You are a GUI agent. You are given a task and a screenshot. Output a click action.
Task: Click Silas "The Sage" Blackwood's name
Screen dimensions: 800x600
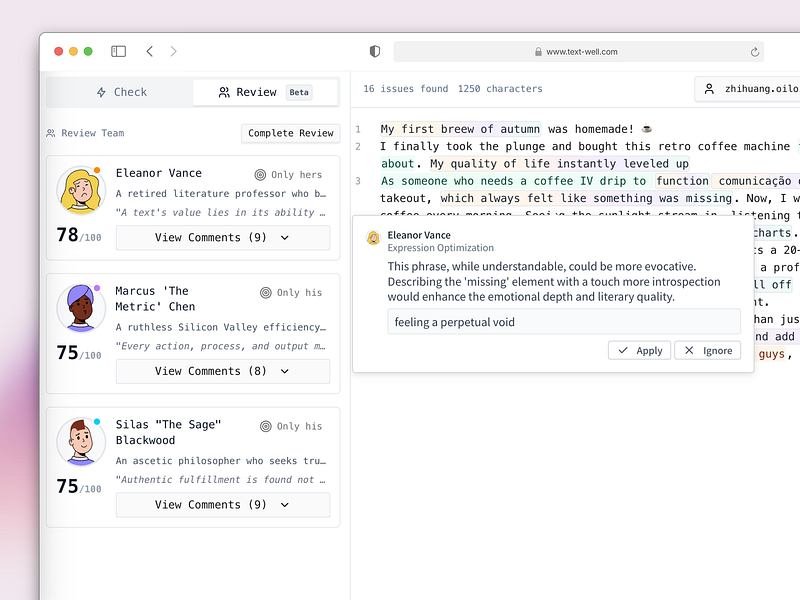[x=168, y=432]
